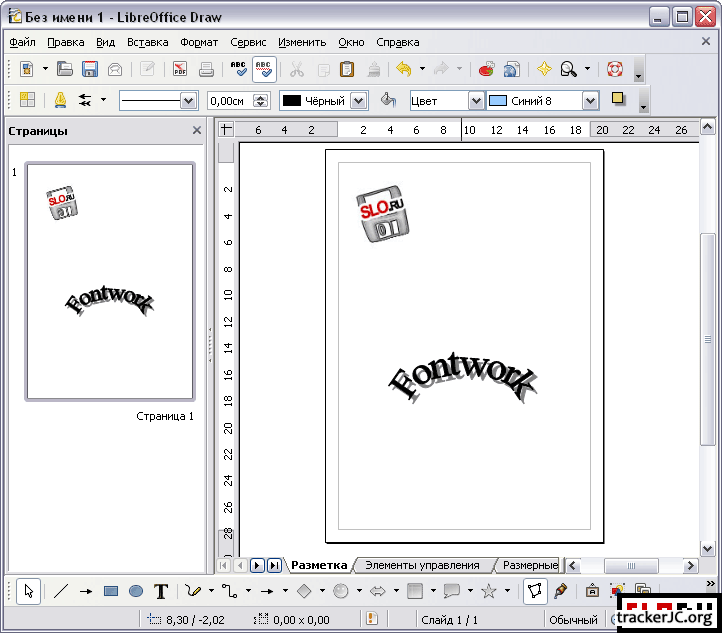Screen dimensions: 722x633
Task: Toggle the Edit Points mode
Action: pos(535,591)
